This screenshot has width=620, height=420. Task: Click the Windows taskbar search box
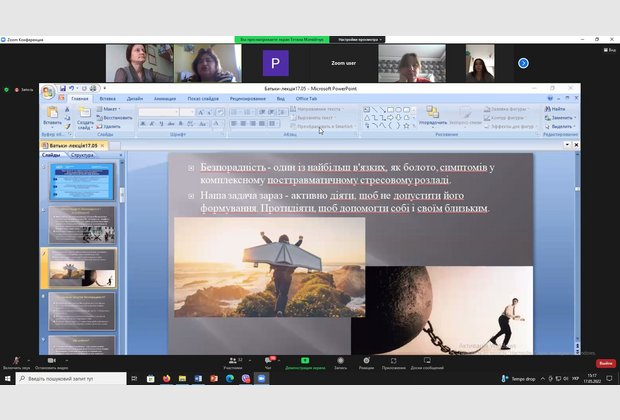(65, 379)
